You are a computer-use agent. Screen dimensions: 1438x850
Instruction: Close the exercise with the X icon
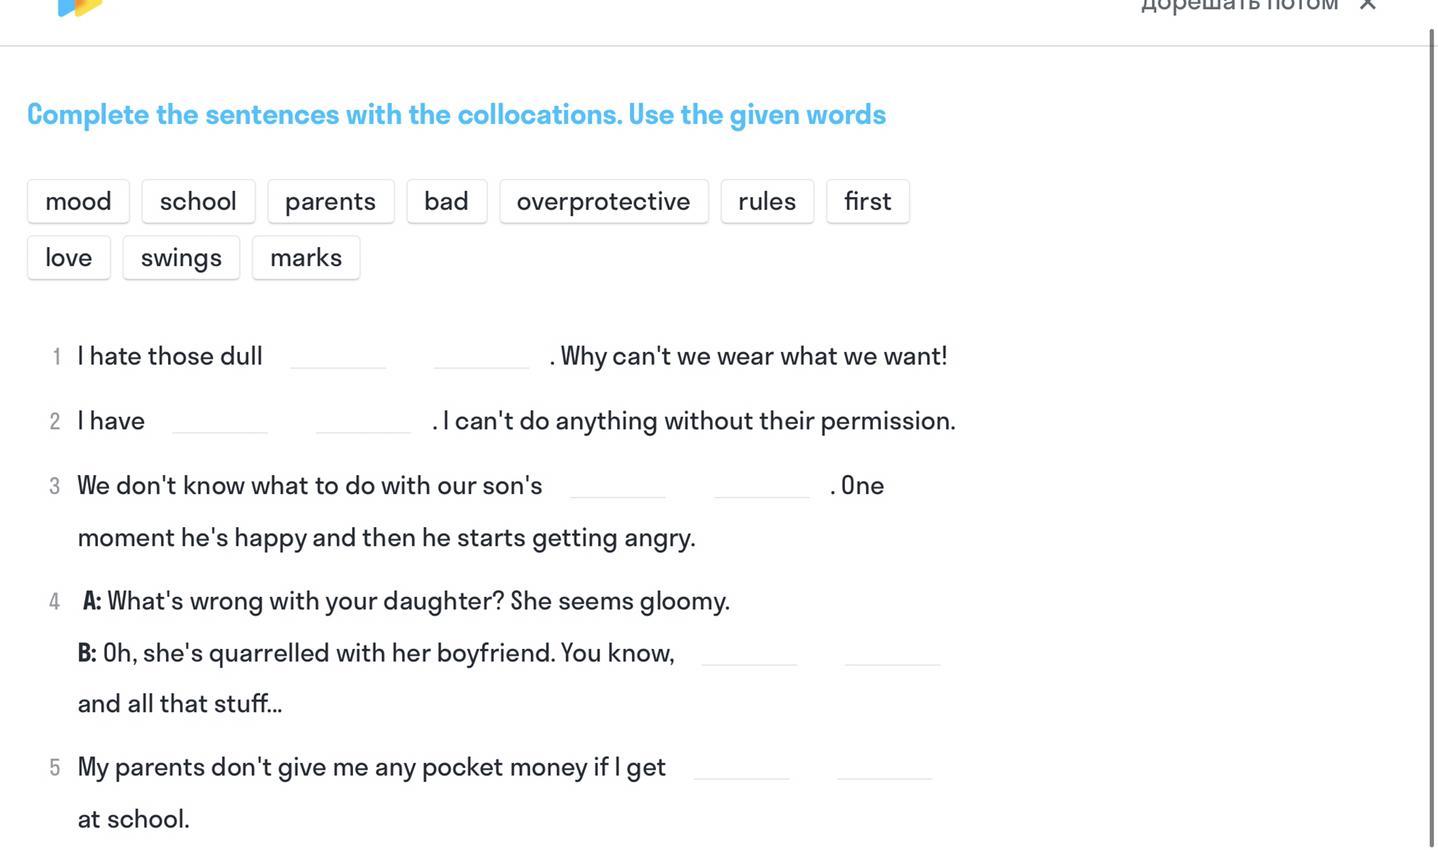1368,5
